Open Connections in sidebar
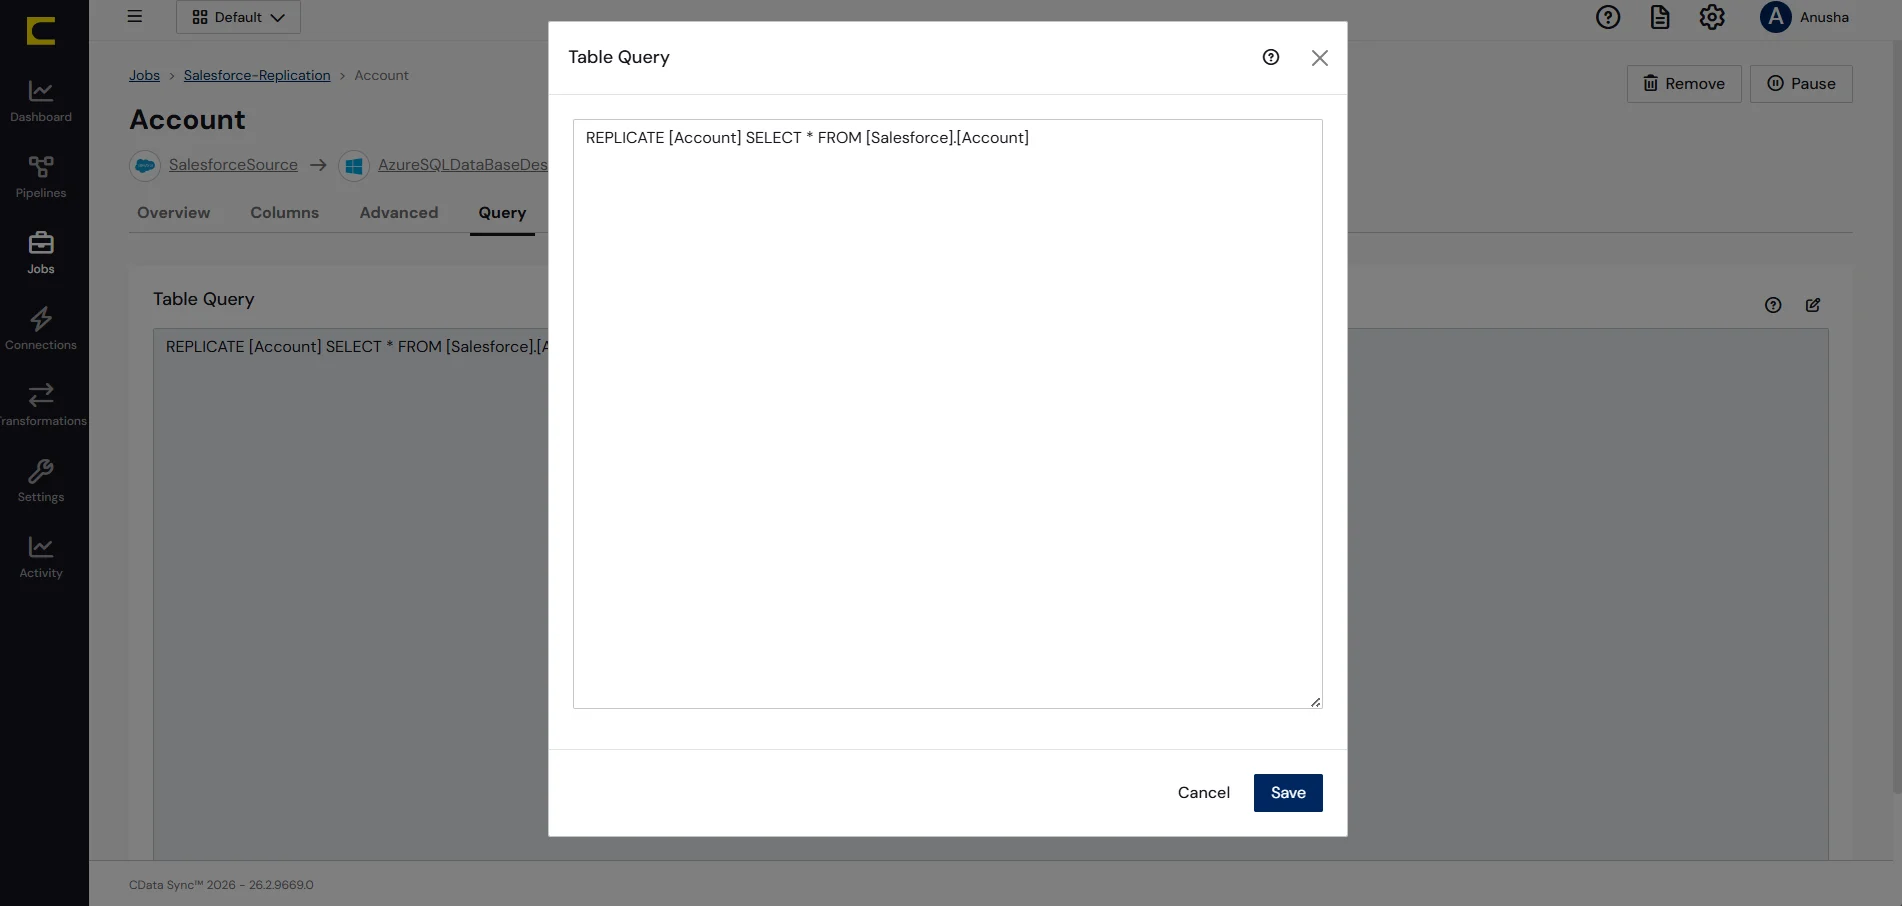The image size is (1902, 906). 41,329
